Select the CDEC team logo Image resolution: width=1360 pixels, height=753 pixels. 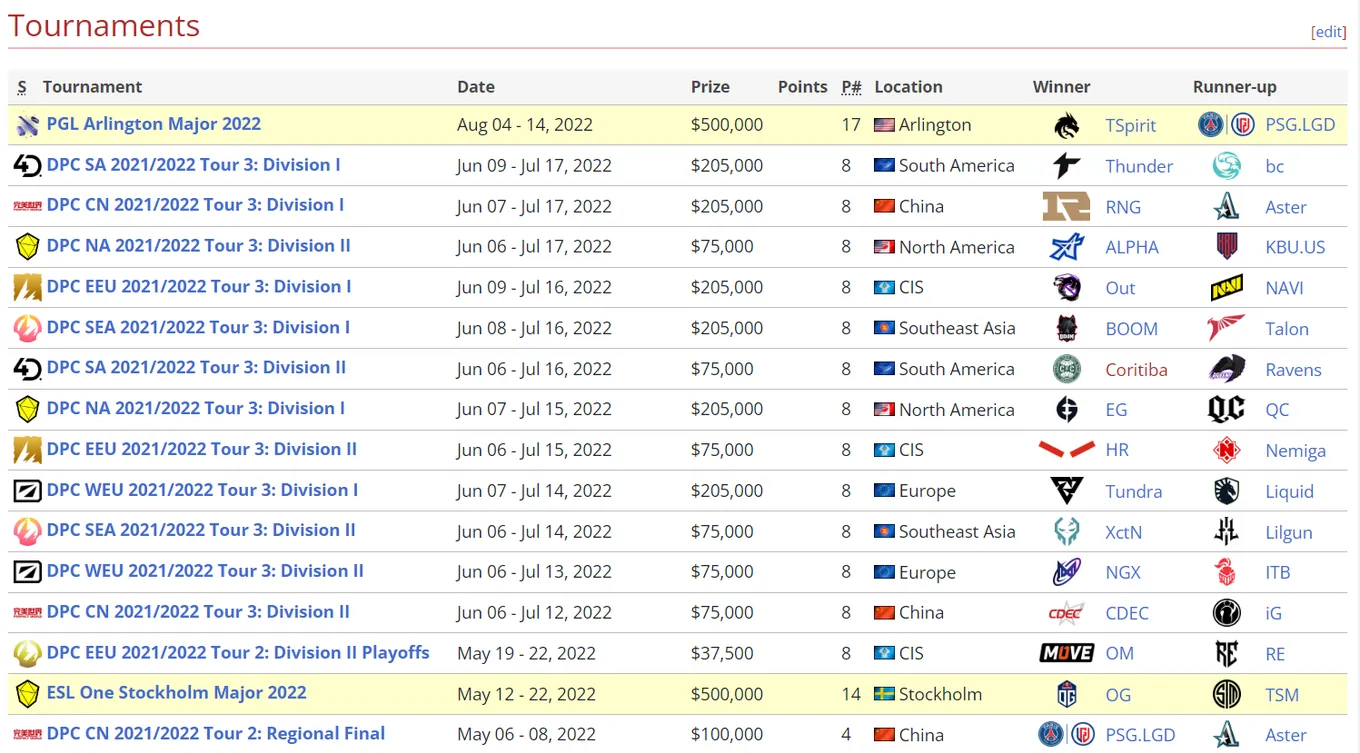point(1066,613)
